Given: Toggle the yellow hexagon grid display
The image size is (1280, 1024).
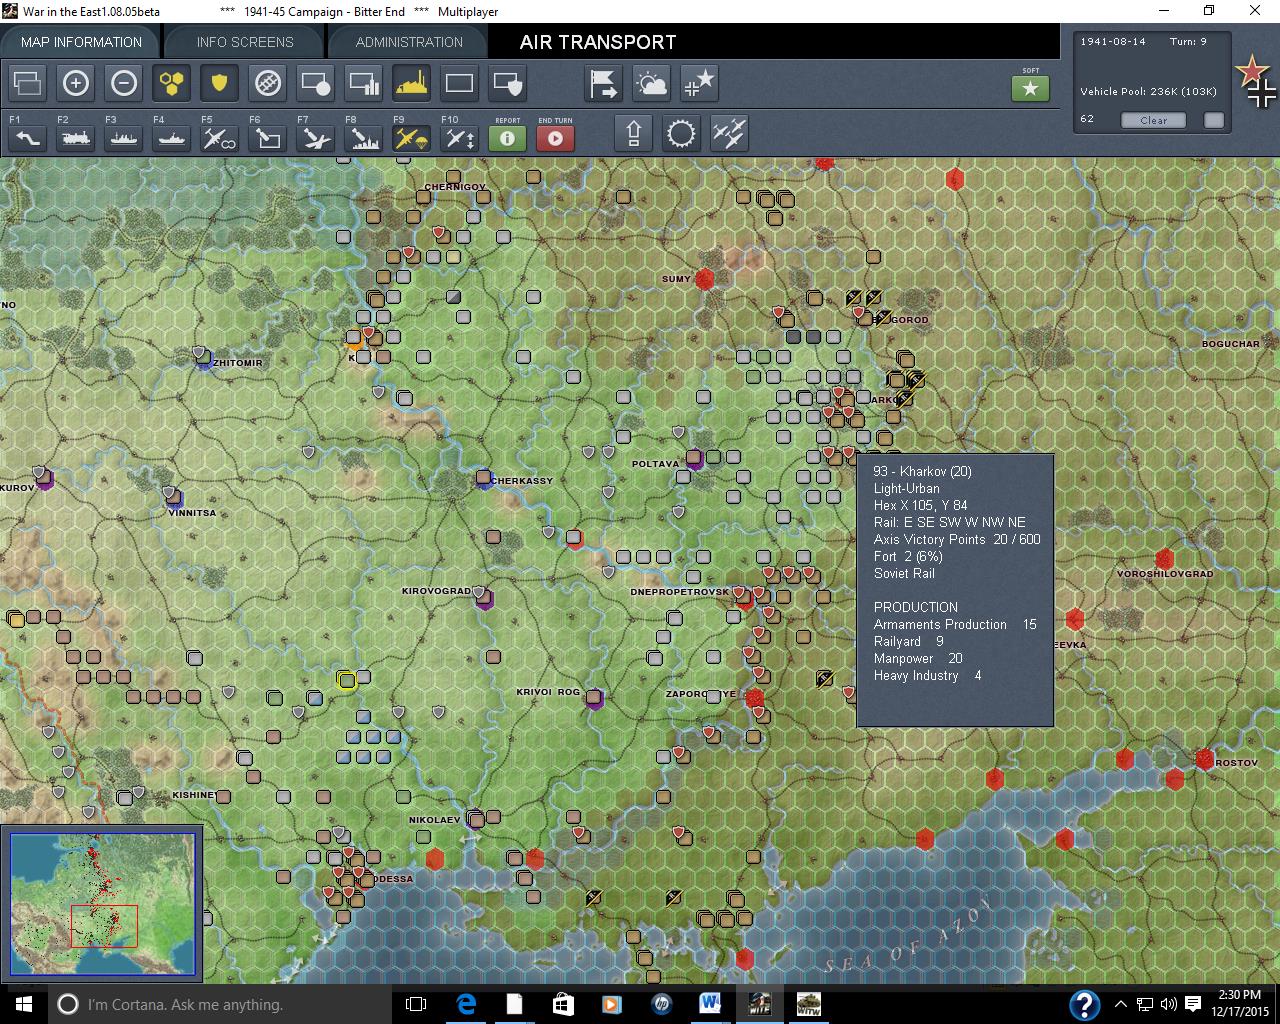Looking at the screenshot, I should 172,83.
